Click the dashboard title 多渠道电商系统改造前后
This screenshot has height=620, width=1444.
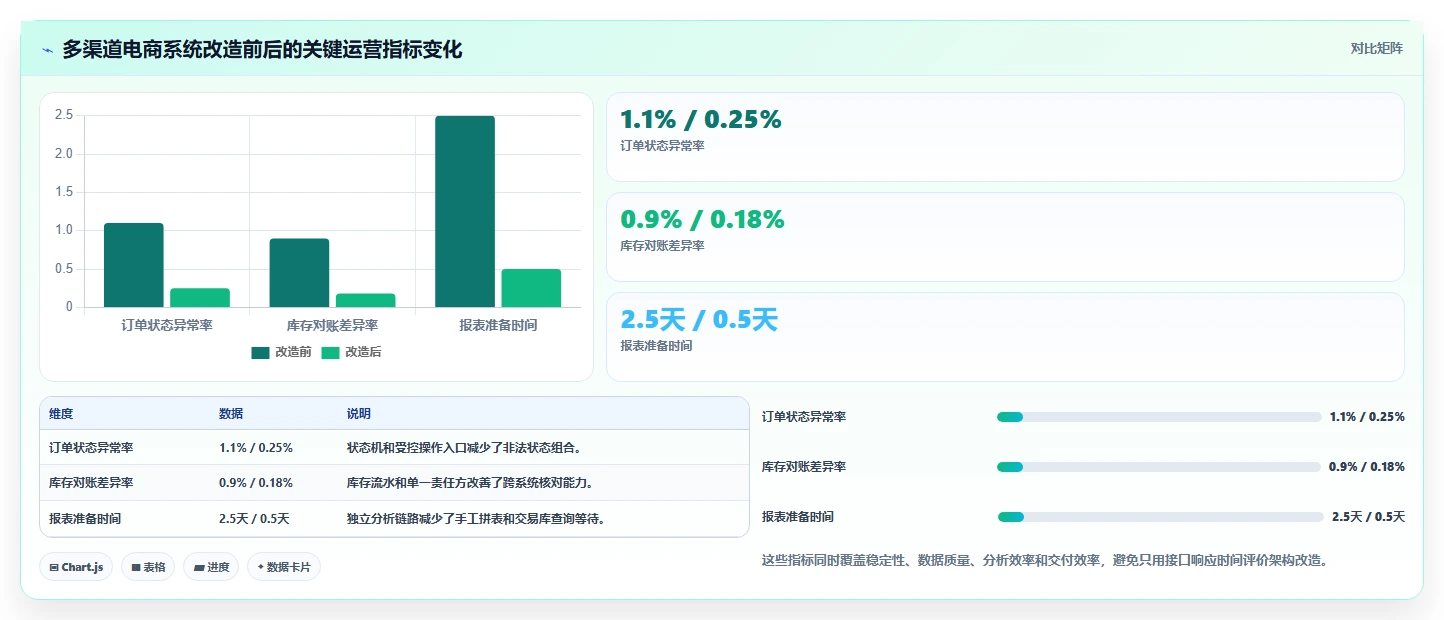(x=262, y=49)
